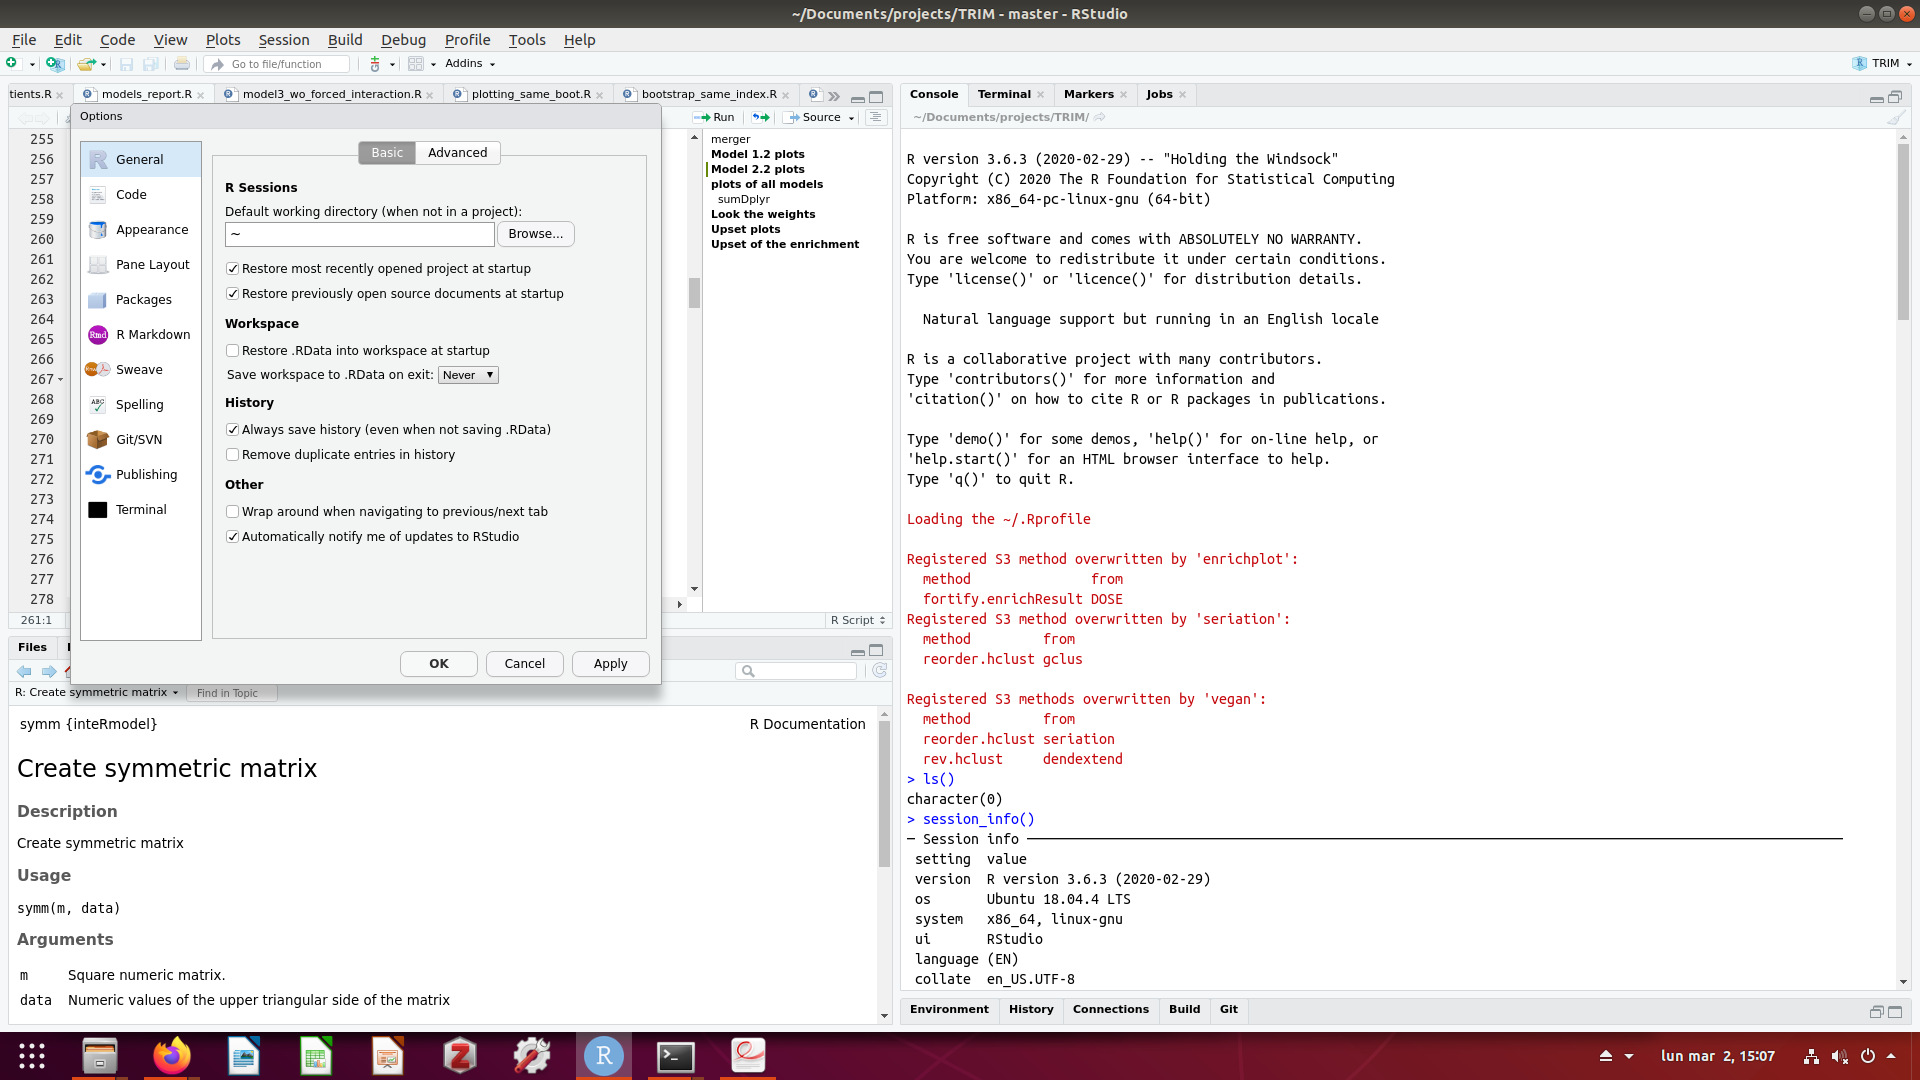Create a new project using the toolbar icon
The height and width of the screenshot is (1080, 1920).
point(55,63)
